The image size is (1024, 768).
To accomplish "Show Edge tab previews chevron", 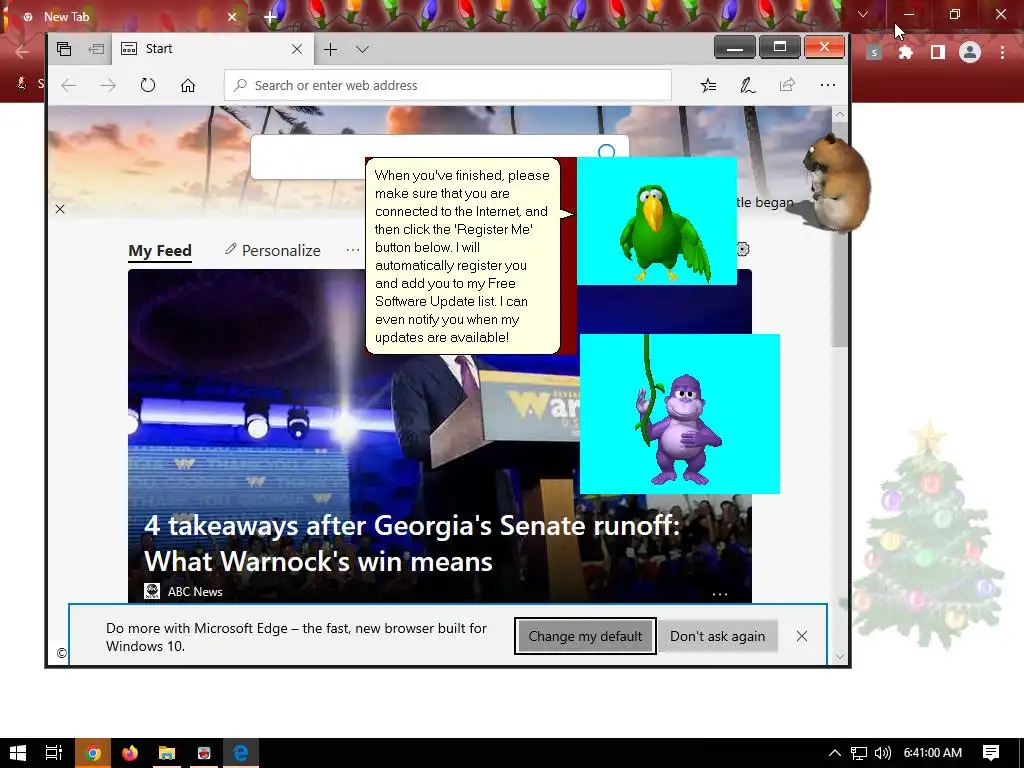I will [x=362, y=49].
